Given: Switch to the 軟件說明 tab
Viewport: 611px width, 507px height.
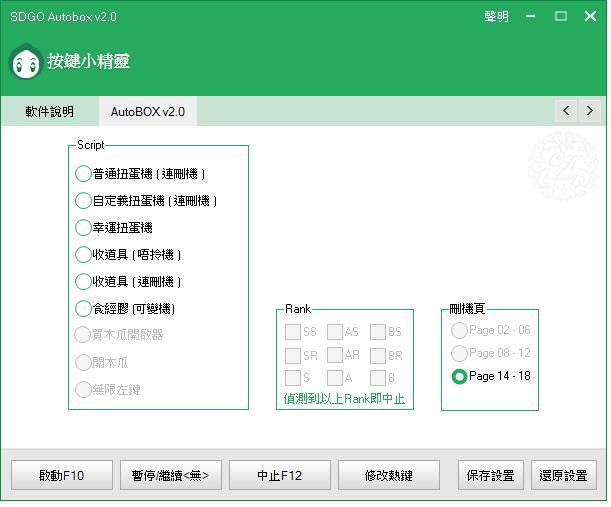Looking at the screenshot, I should [50, 111].
